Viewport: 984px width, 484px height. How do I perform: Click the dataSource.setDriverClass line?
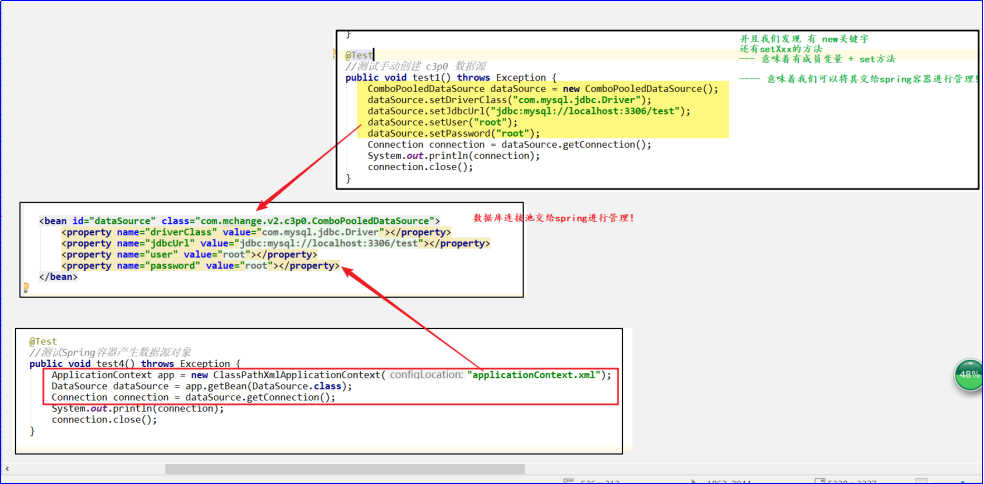tap(510, 100)
